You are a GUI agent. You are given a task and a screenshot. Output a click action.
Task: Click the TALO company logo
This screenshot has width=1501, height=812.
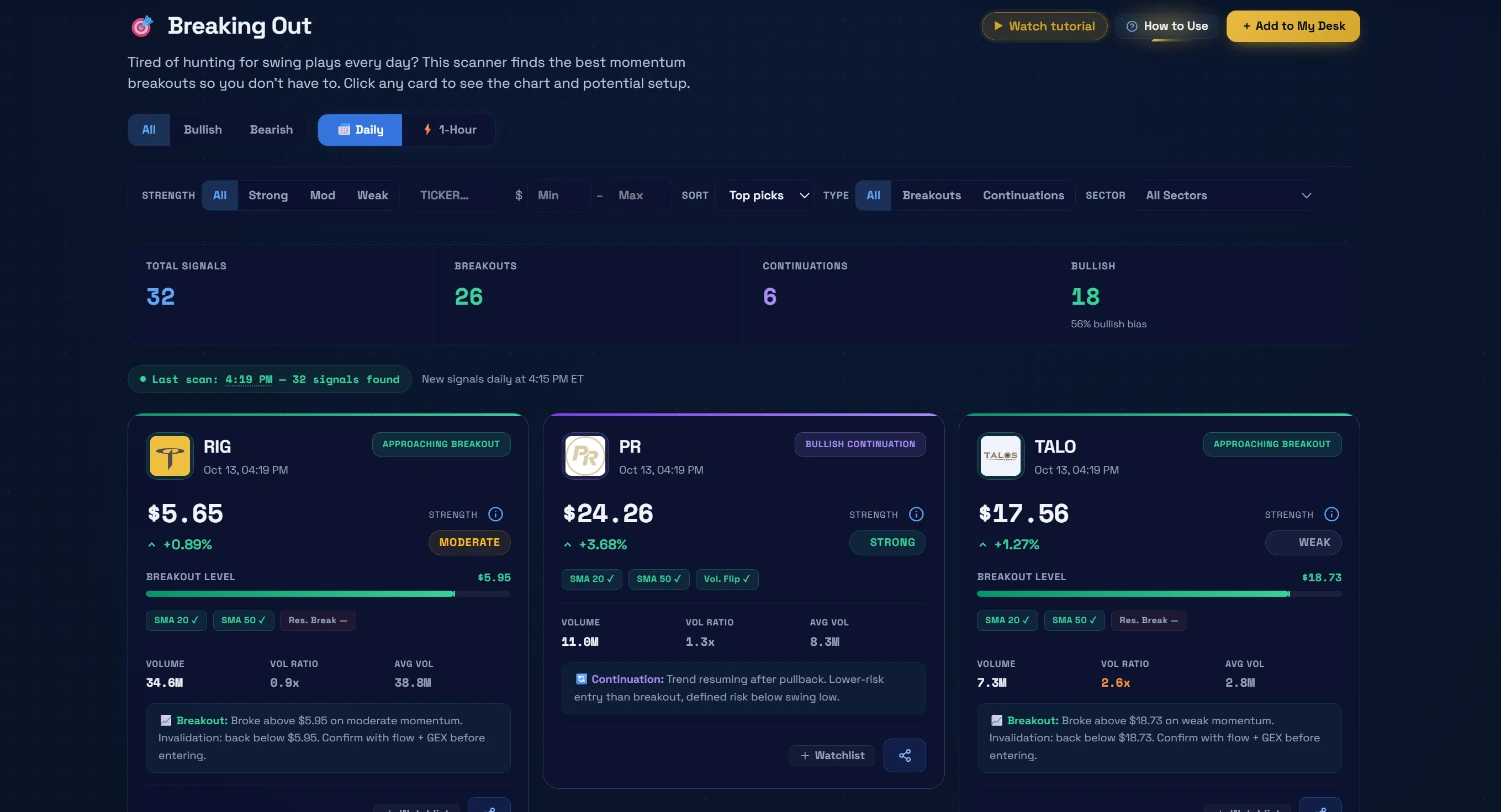click(x=1000, y=456)
